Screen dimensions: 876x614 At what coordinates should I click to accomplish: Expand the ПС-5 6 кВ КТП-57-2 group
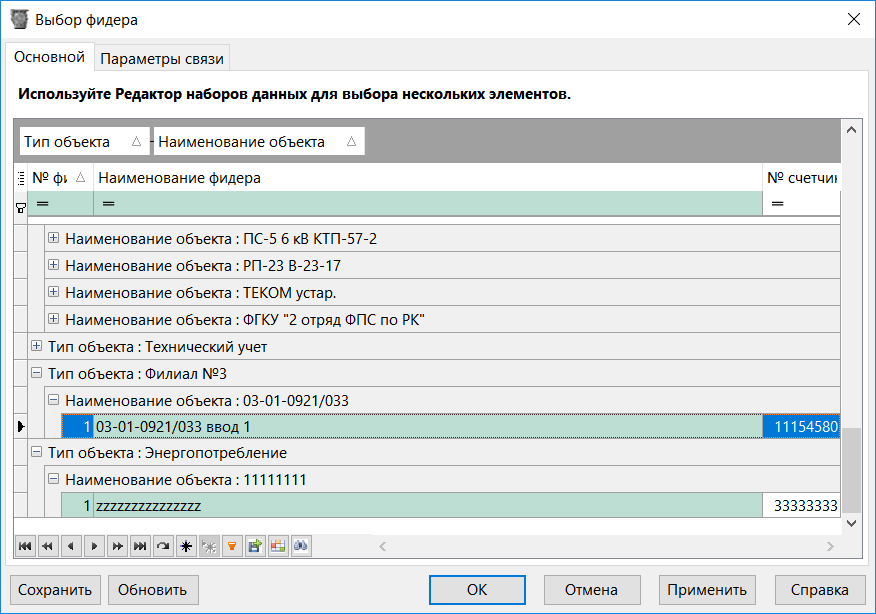(x=52, y=238)
